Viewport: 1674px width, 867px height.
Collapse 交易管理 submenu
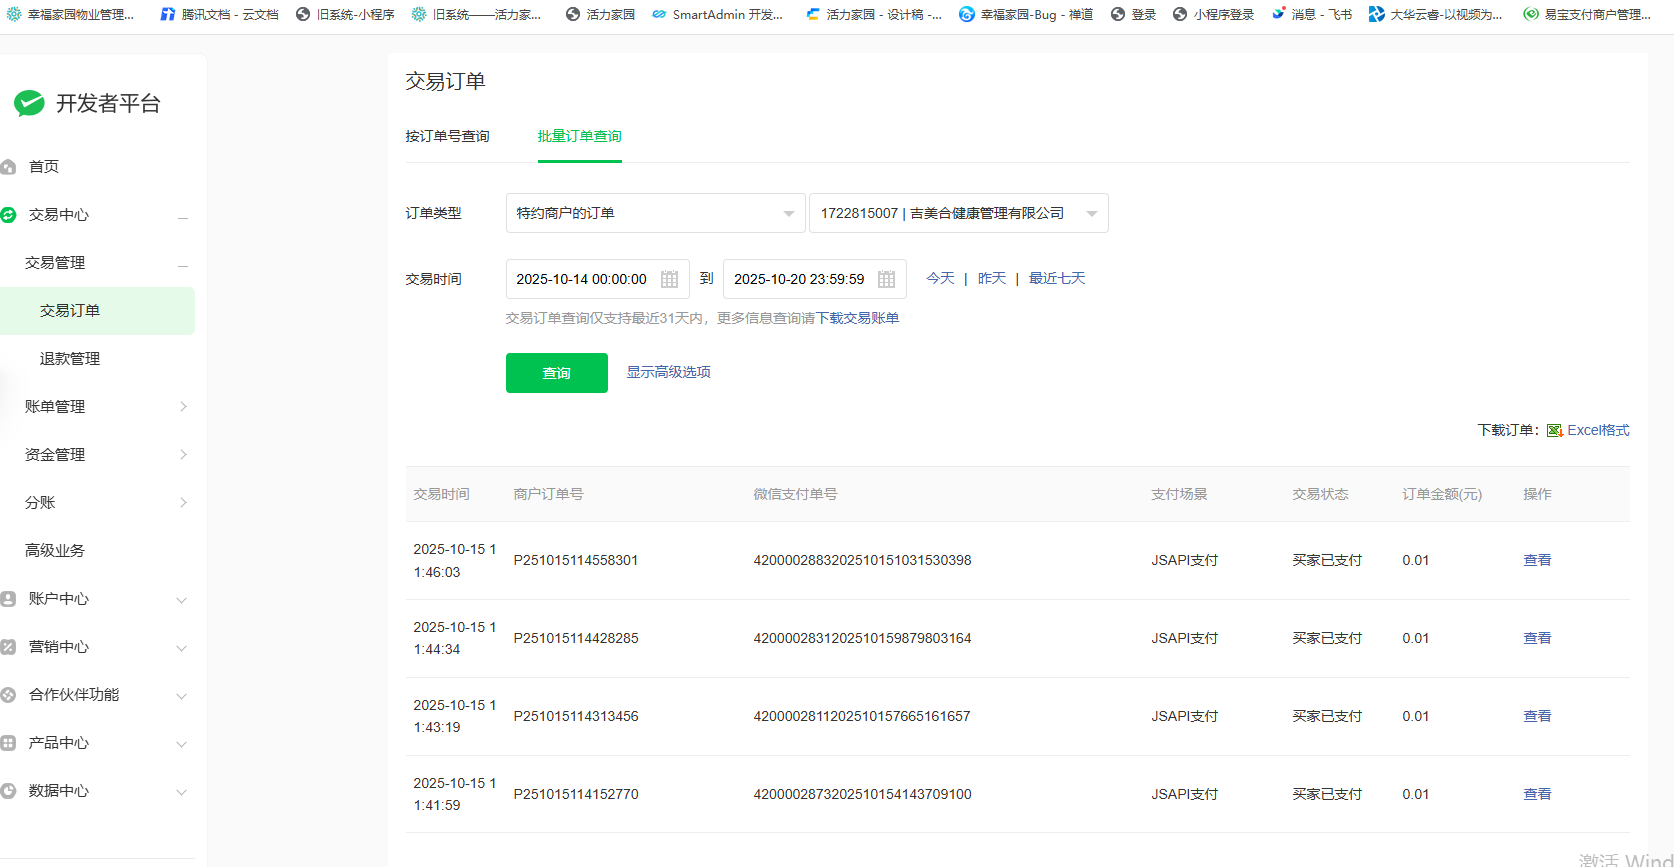[x=183, y=266]
